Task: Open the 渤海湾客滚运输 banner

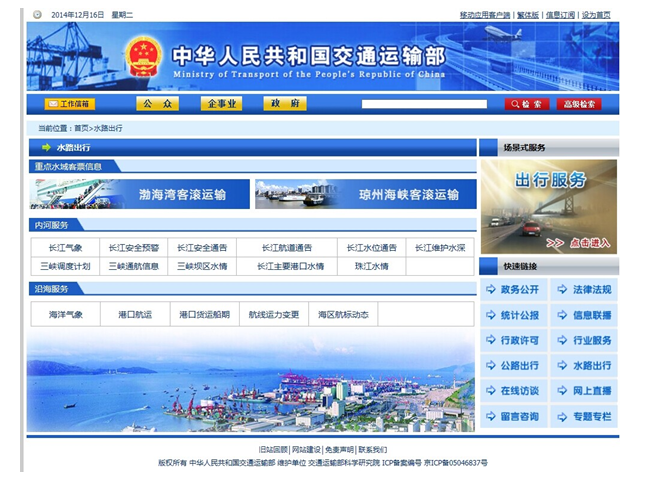Action: [x=139, y=194]
